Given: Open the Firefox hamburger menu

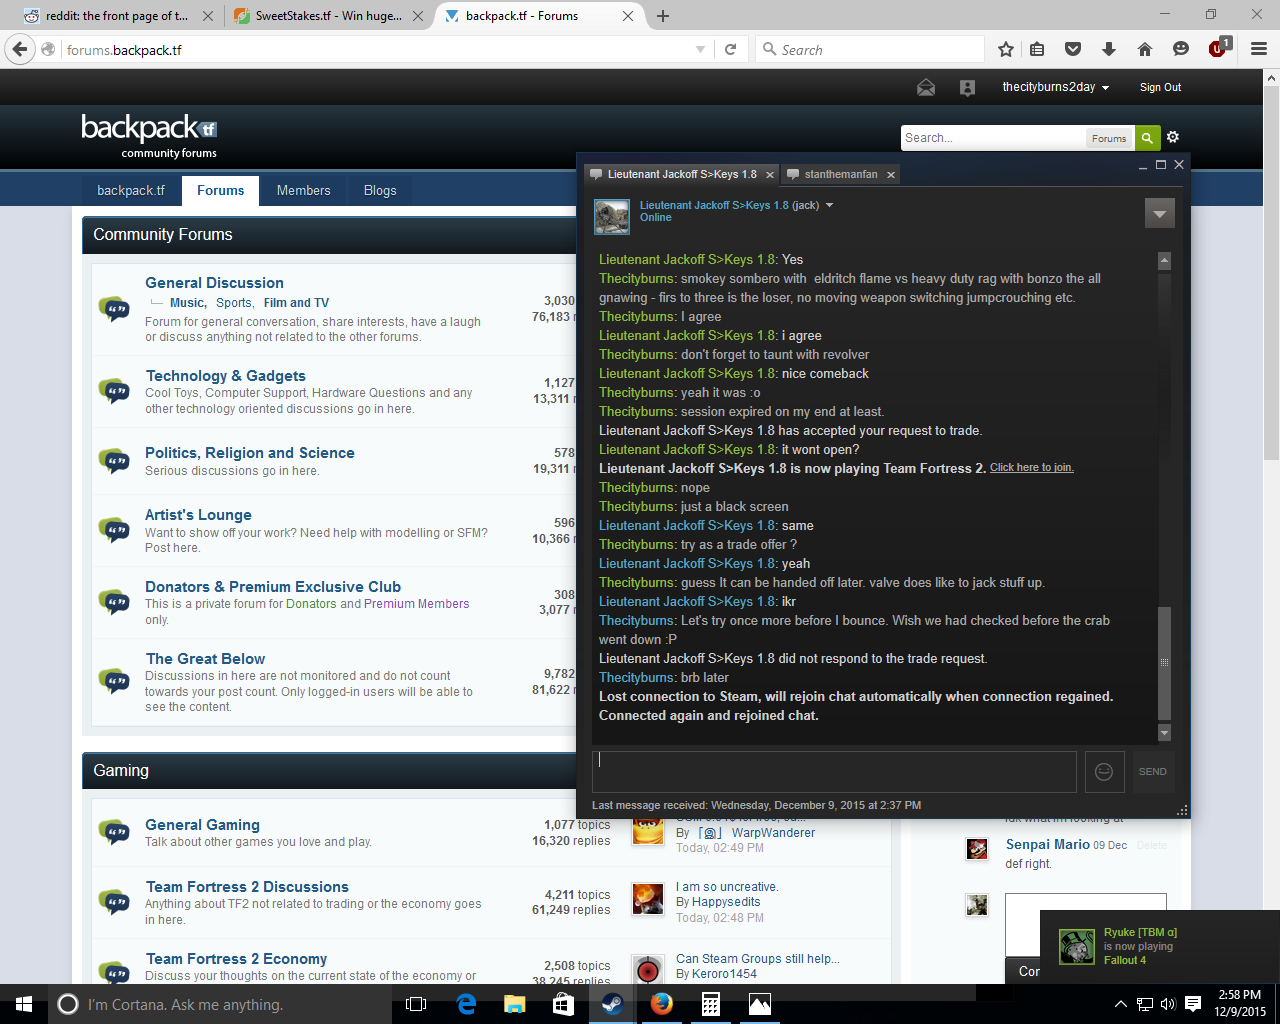Looking at the screenshot, I should [1259, 49].
